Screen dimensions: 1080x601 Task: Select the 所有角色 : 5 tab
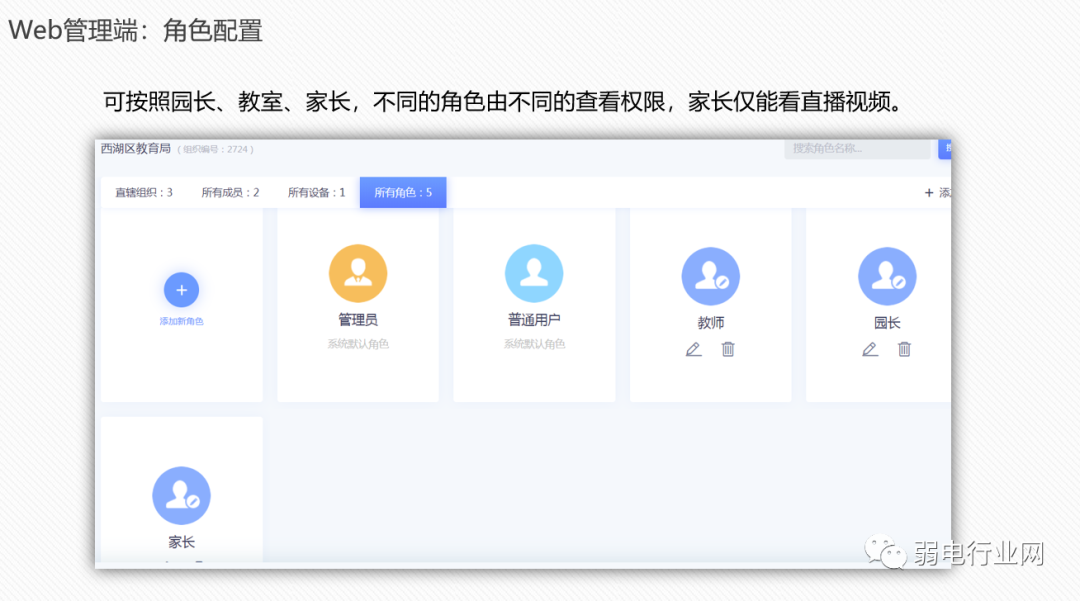403,193
